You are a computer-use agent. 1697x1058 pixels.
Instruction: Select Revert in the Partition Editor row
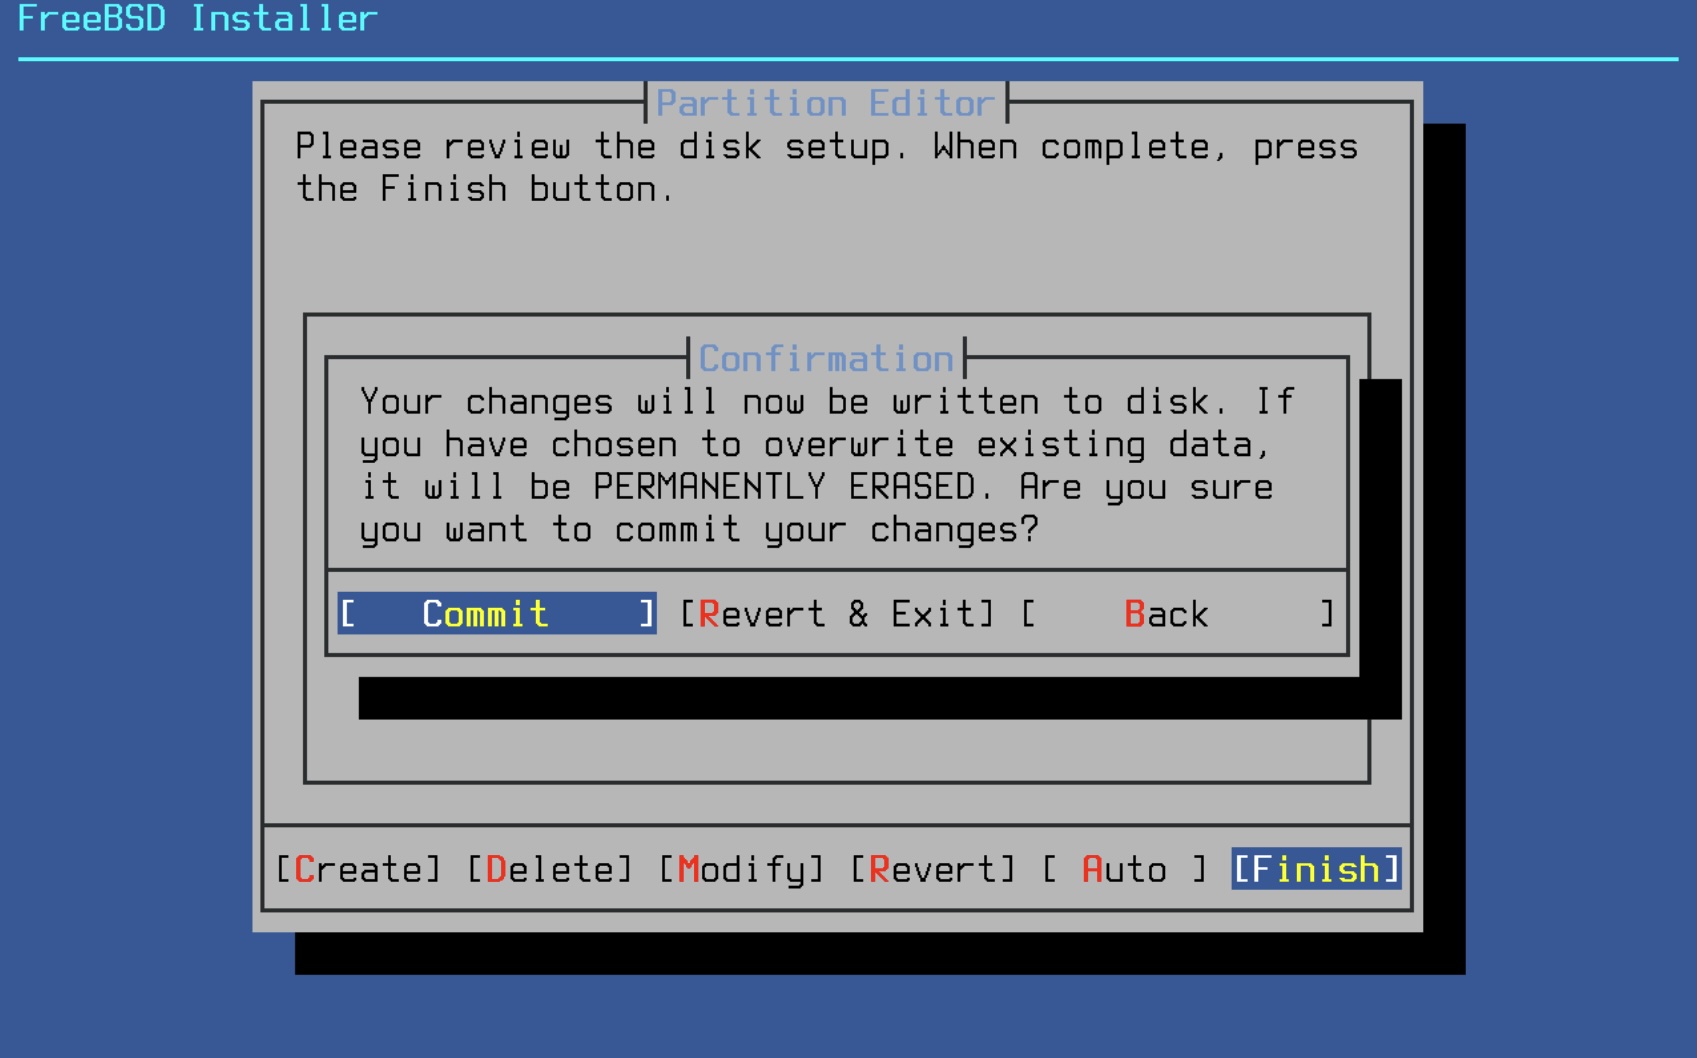click(x=932, y=869)
